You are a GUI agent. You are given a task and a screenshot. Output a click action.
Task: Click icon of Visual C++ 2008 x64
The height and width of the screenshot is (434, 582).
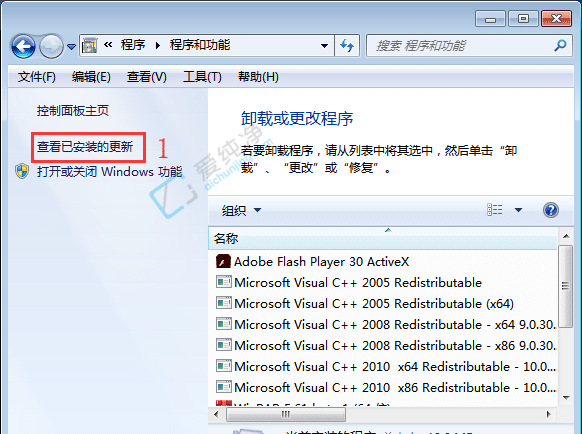click(223, 324)
